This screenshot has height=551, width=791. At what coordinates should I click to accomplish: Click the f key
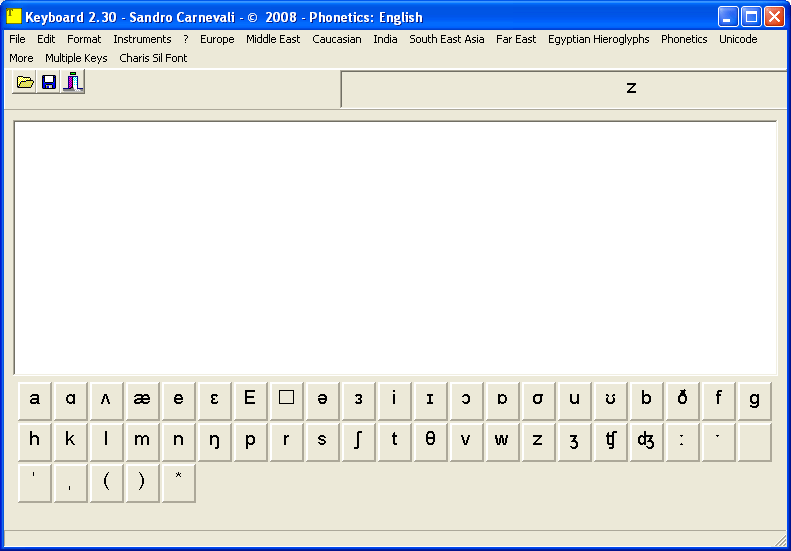[718, 401]
